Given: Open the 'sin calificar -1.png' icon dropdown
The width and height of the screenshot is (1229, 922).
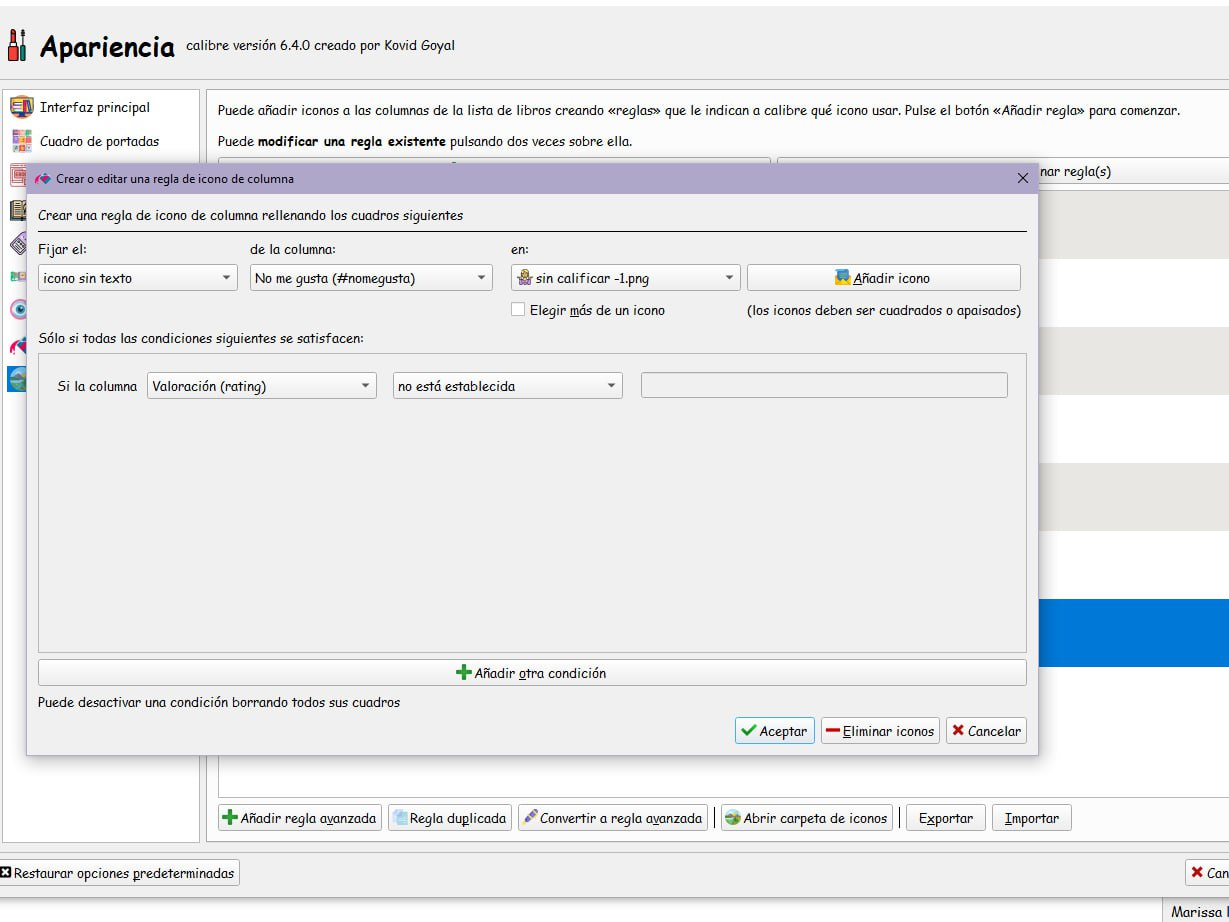Looking at the screenshot, I should 625,278.
